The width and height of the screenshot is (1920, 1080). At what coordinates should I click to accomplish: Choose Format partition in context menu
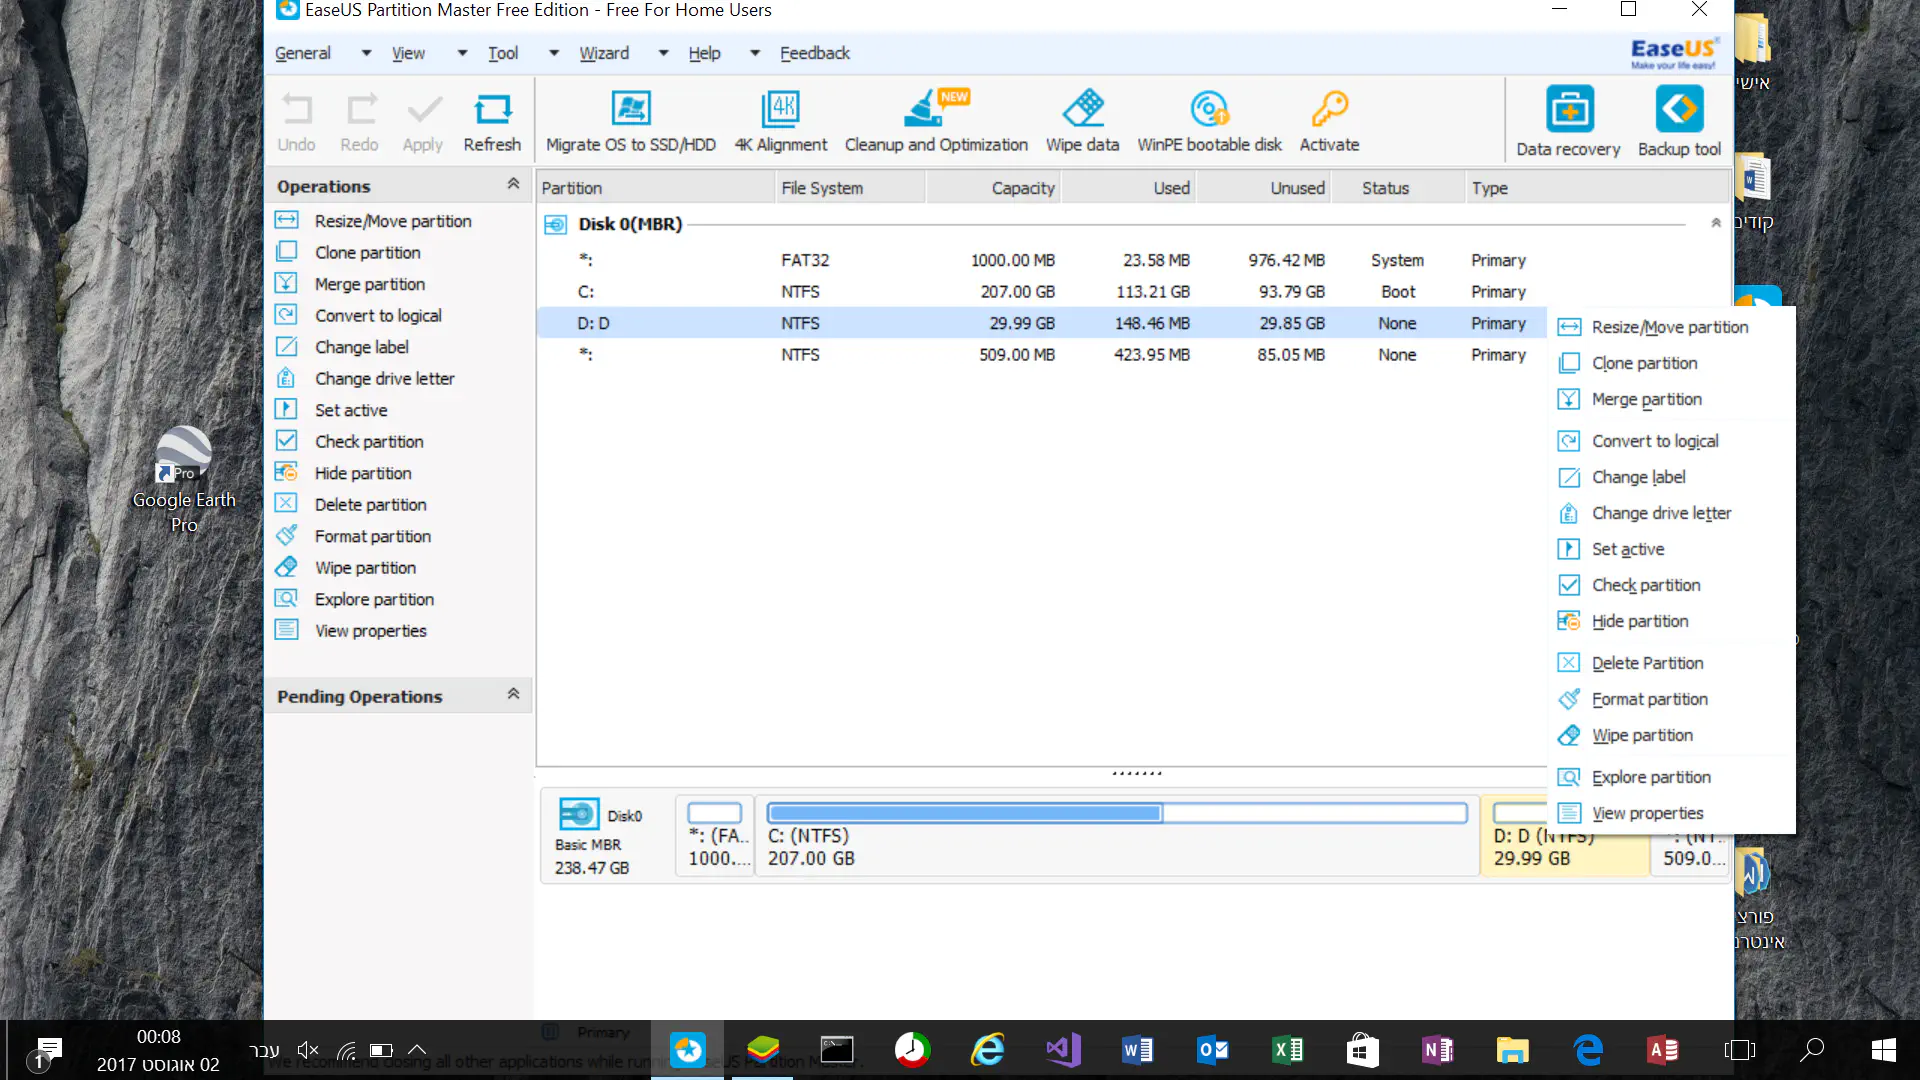[1649, 699]
